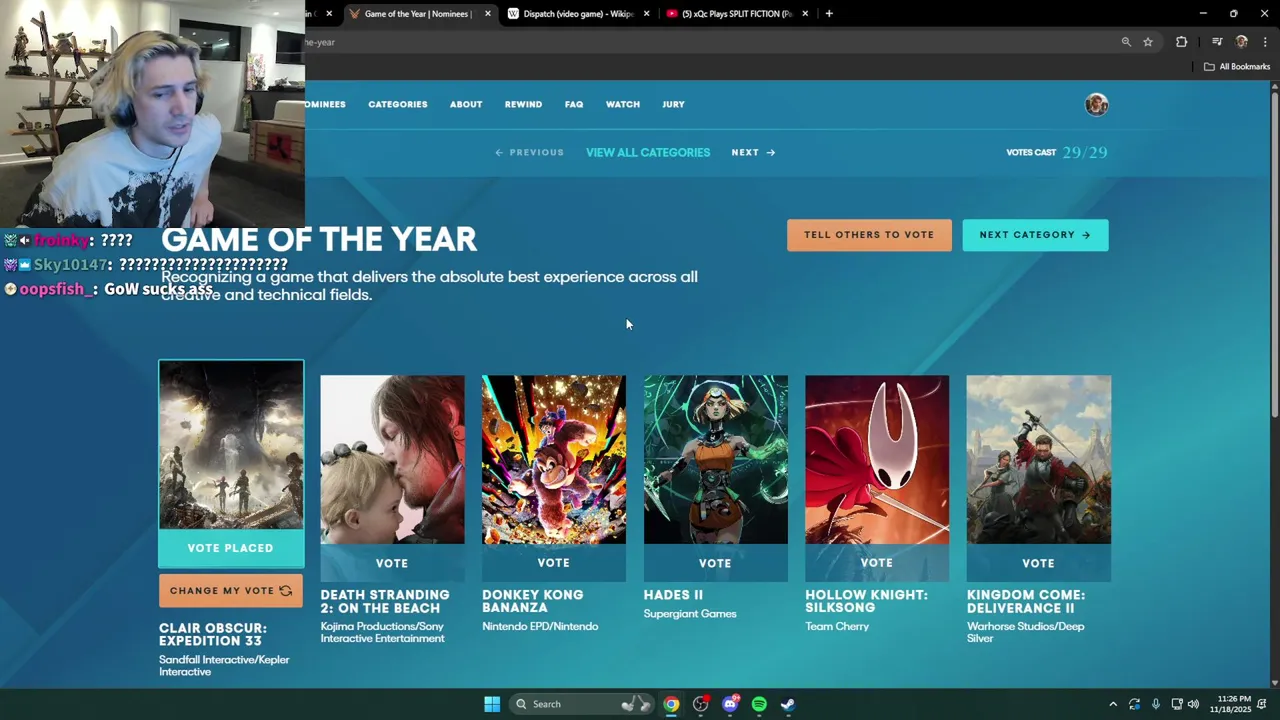The height and width of the screenshot is (720, 1280).
Task: Switch to the Dispatch (video game) Wikipedia tab
Action: point(578,14)
